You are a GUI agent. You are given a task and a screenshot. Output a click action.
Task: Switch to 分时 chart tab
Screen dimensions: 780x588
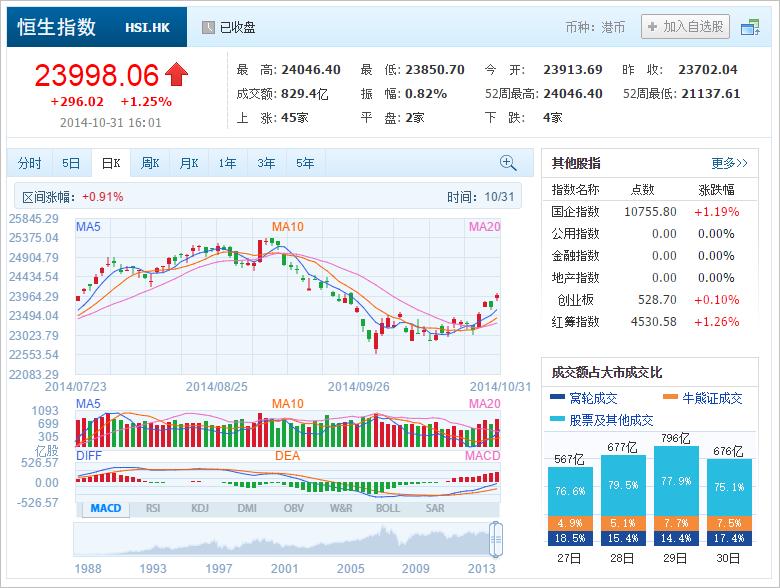pos(29,163)
